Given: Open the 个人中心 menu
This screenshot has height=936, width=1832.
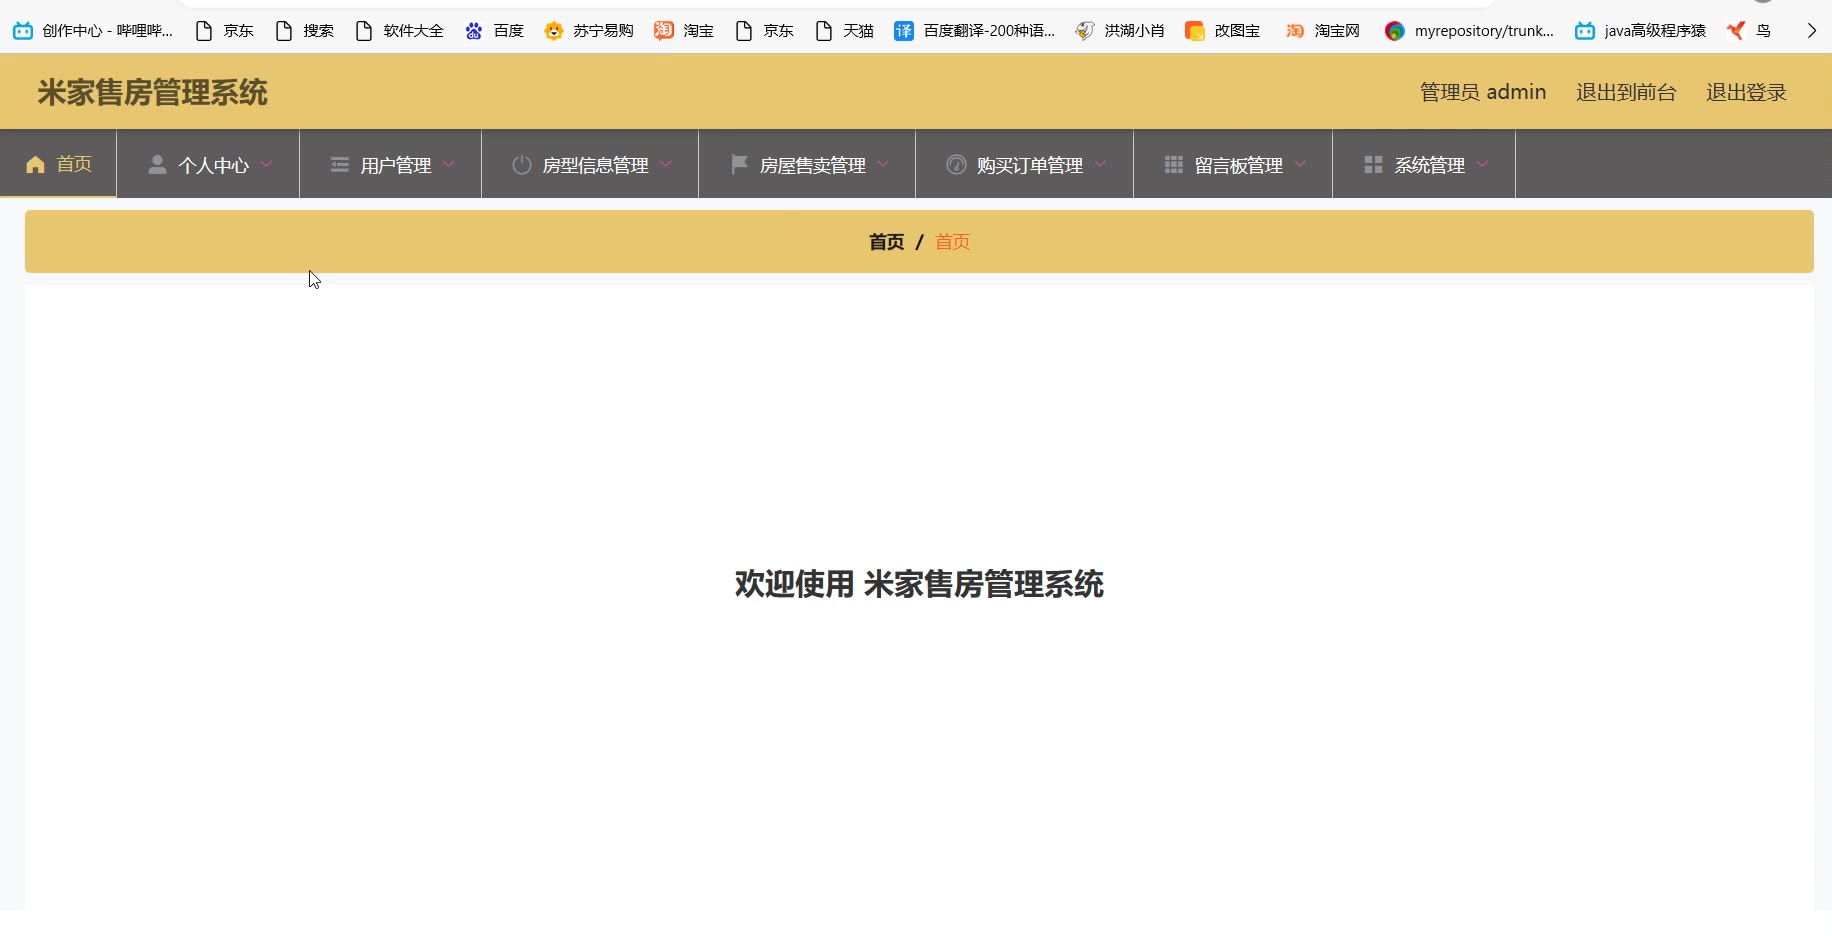Looking at the screenshot, I should 208,164.
